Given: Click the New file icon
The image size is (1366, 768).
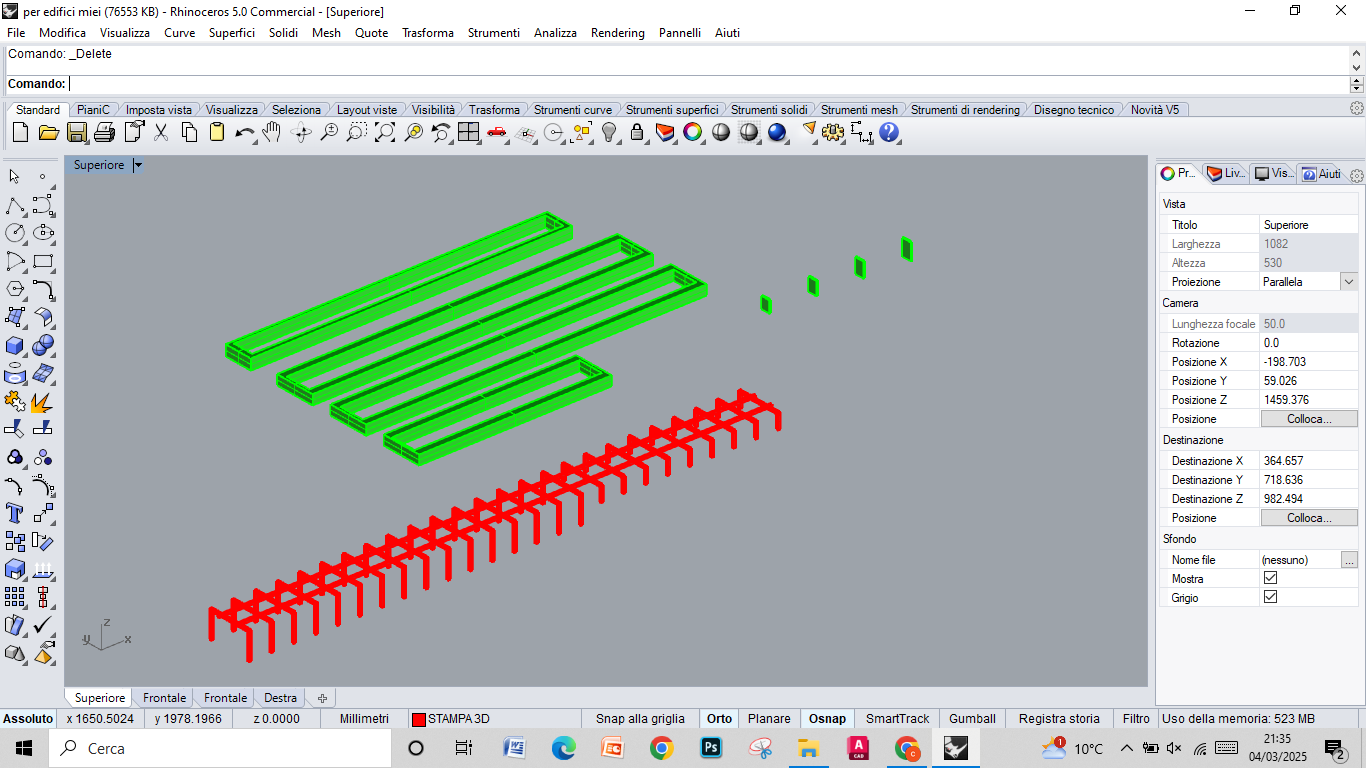Looking at the screenshot, I should coord(20,132).
